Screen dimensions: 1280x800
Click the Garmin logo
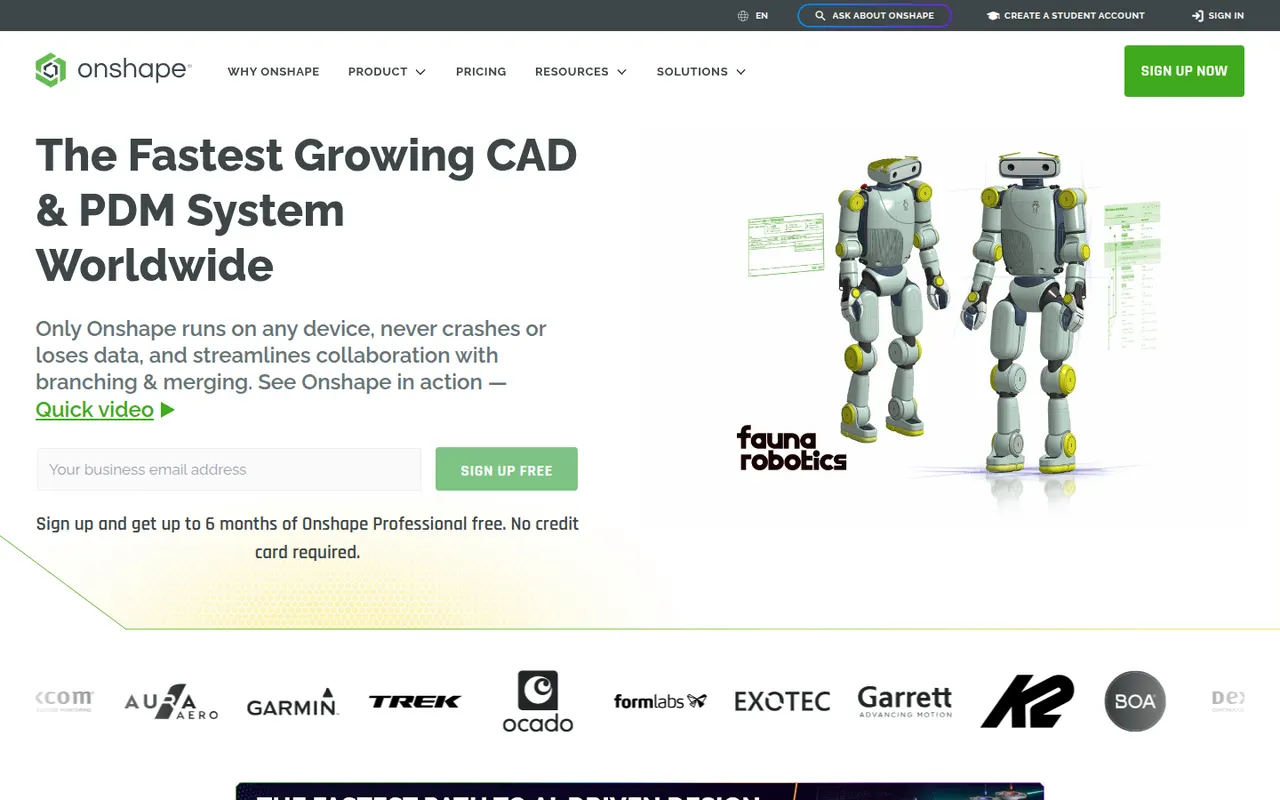tap(292, 702)
